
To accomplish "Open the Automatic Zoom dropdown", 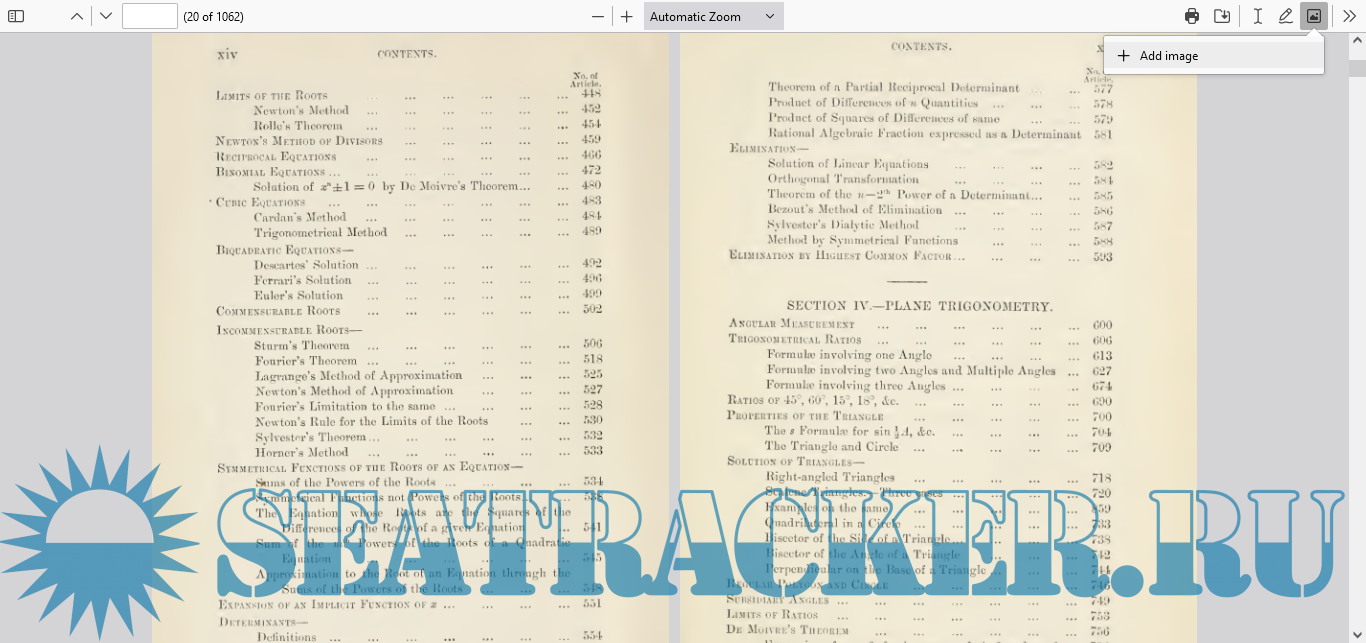I will 712,16.
